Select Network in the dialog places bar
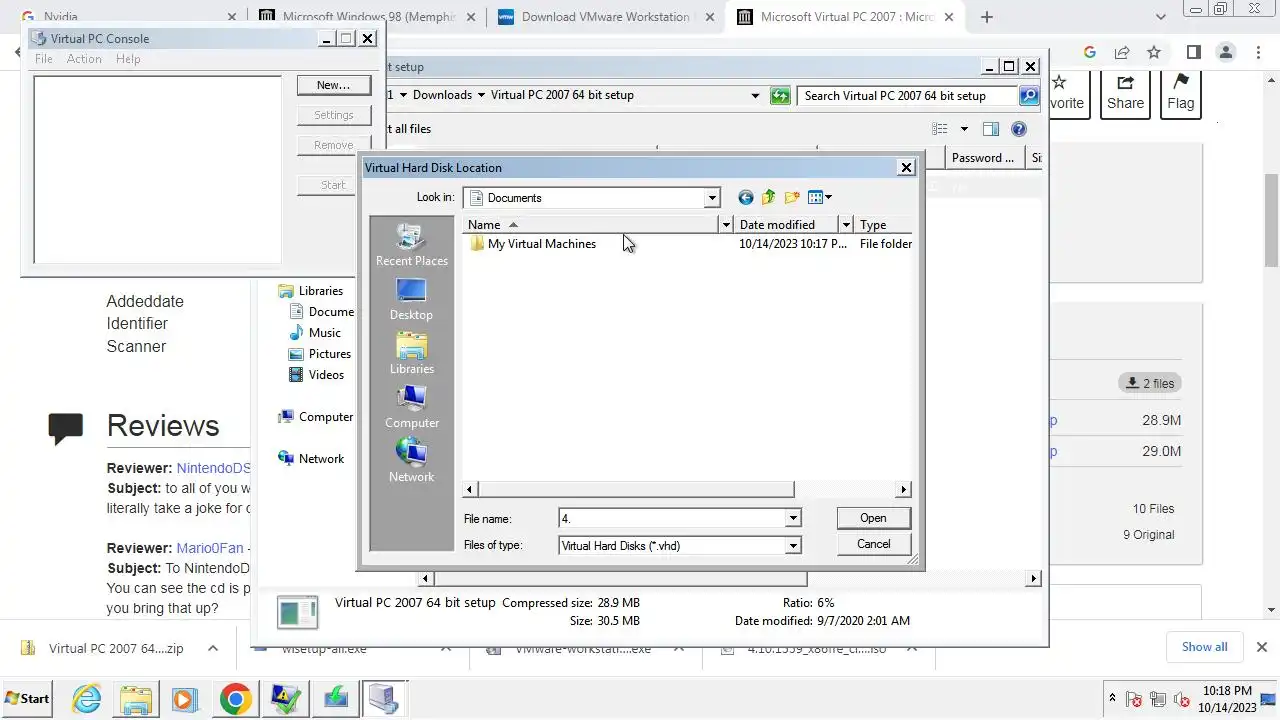 pos(411,461)
